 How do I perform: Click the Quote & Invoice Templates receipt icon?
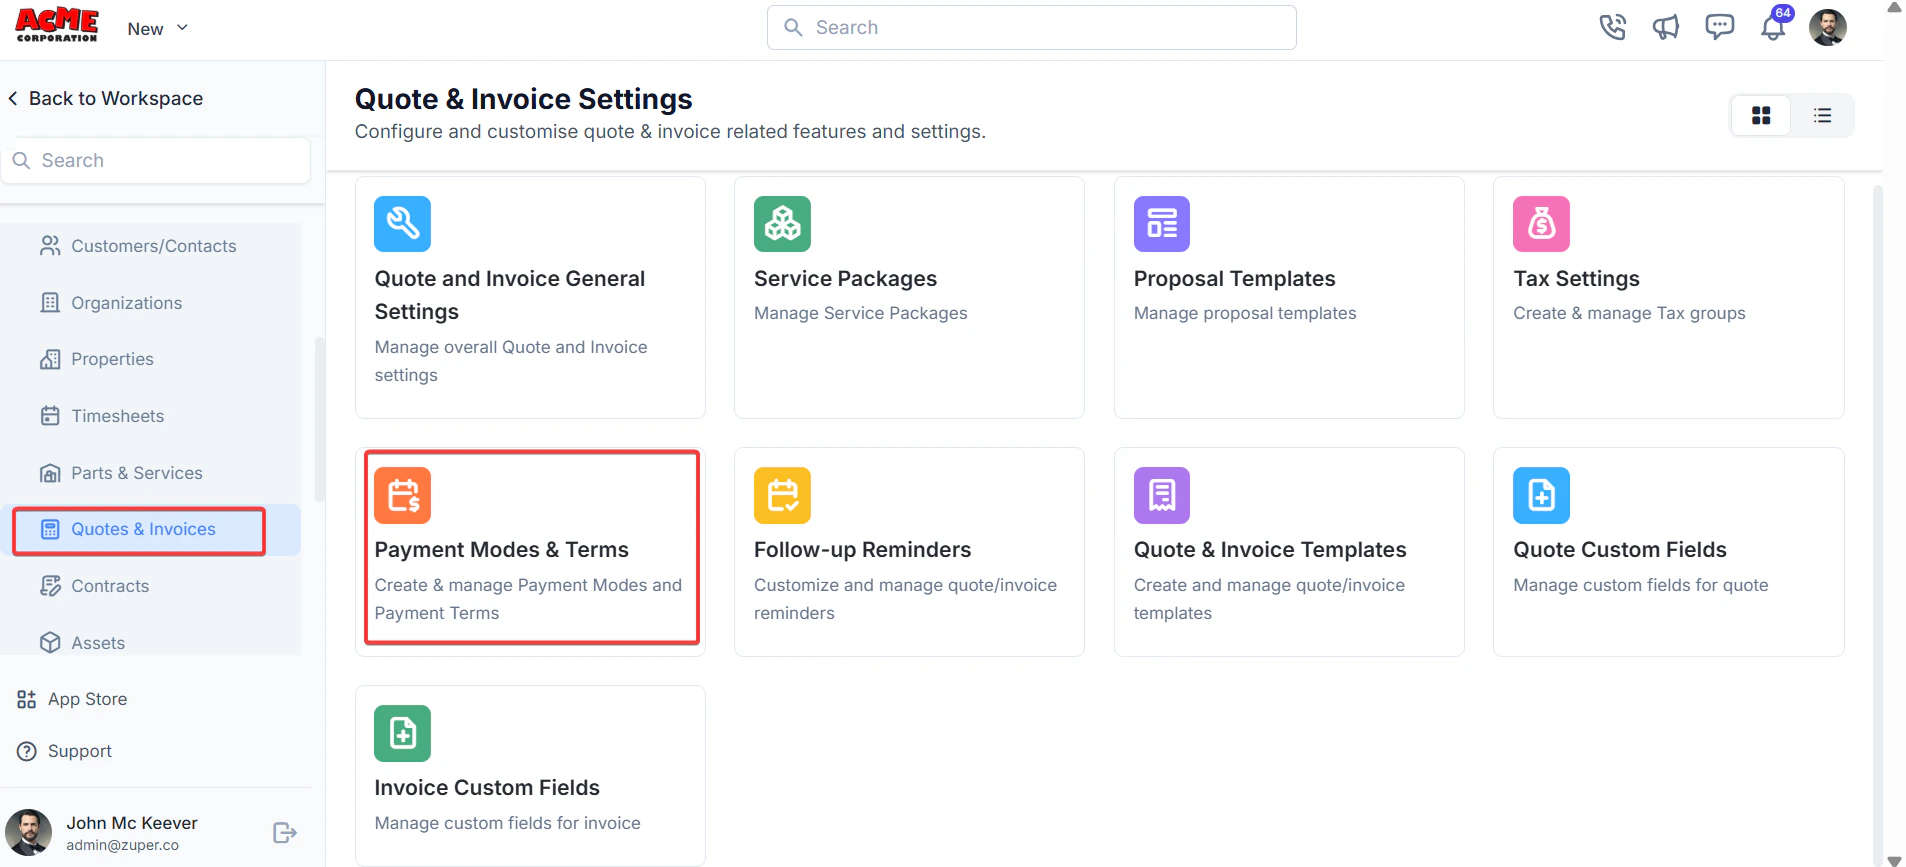(x=1162, y=495)
